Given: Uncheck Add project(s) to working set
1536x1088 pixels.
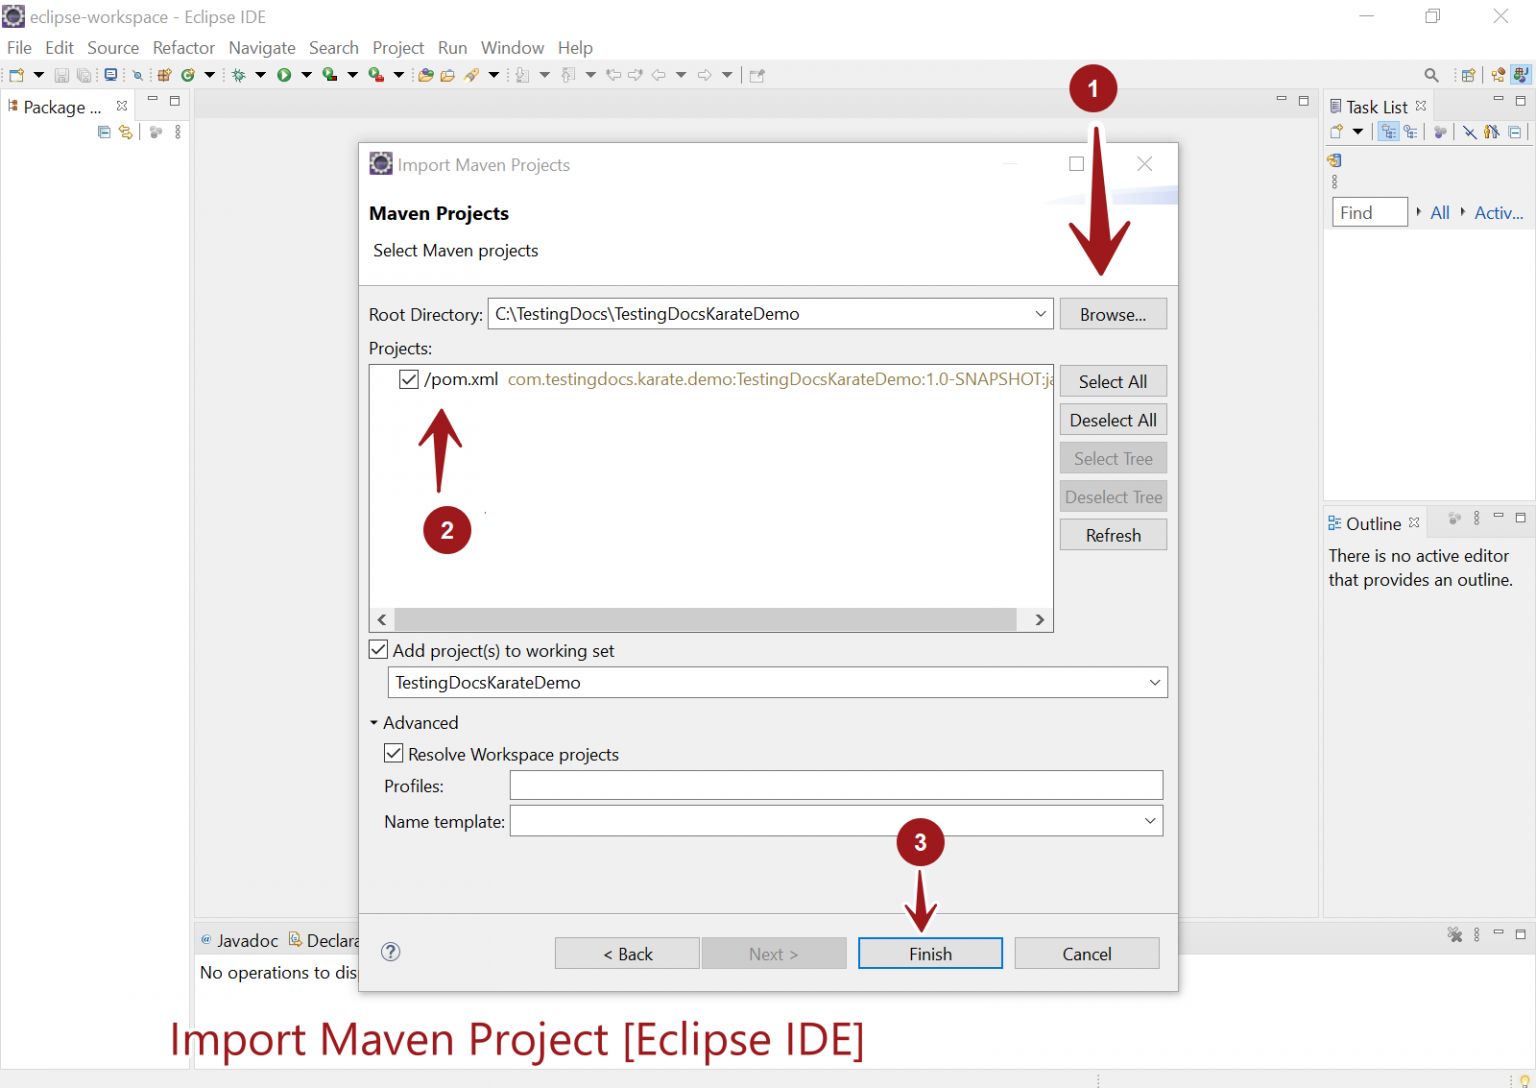Looking at the screenshot, I should pyautogui.click(x=377, y=649).
